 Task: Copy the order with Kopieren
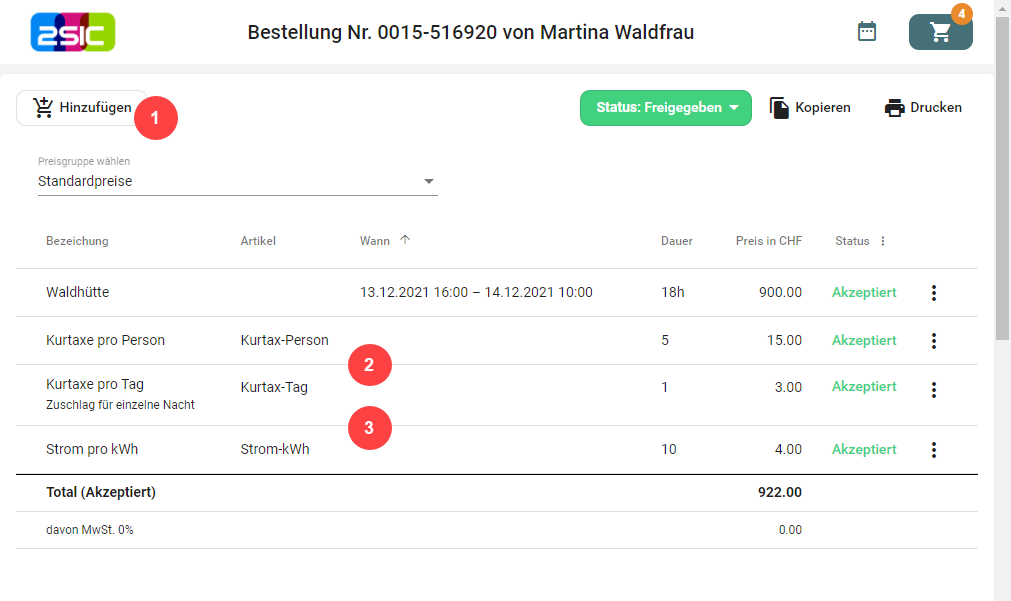point(810,108)
